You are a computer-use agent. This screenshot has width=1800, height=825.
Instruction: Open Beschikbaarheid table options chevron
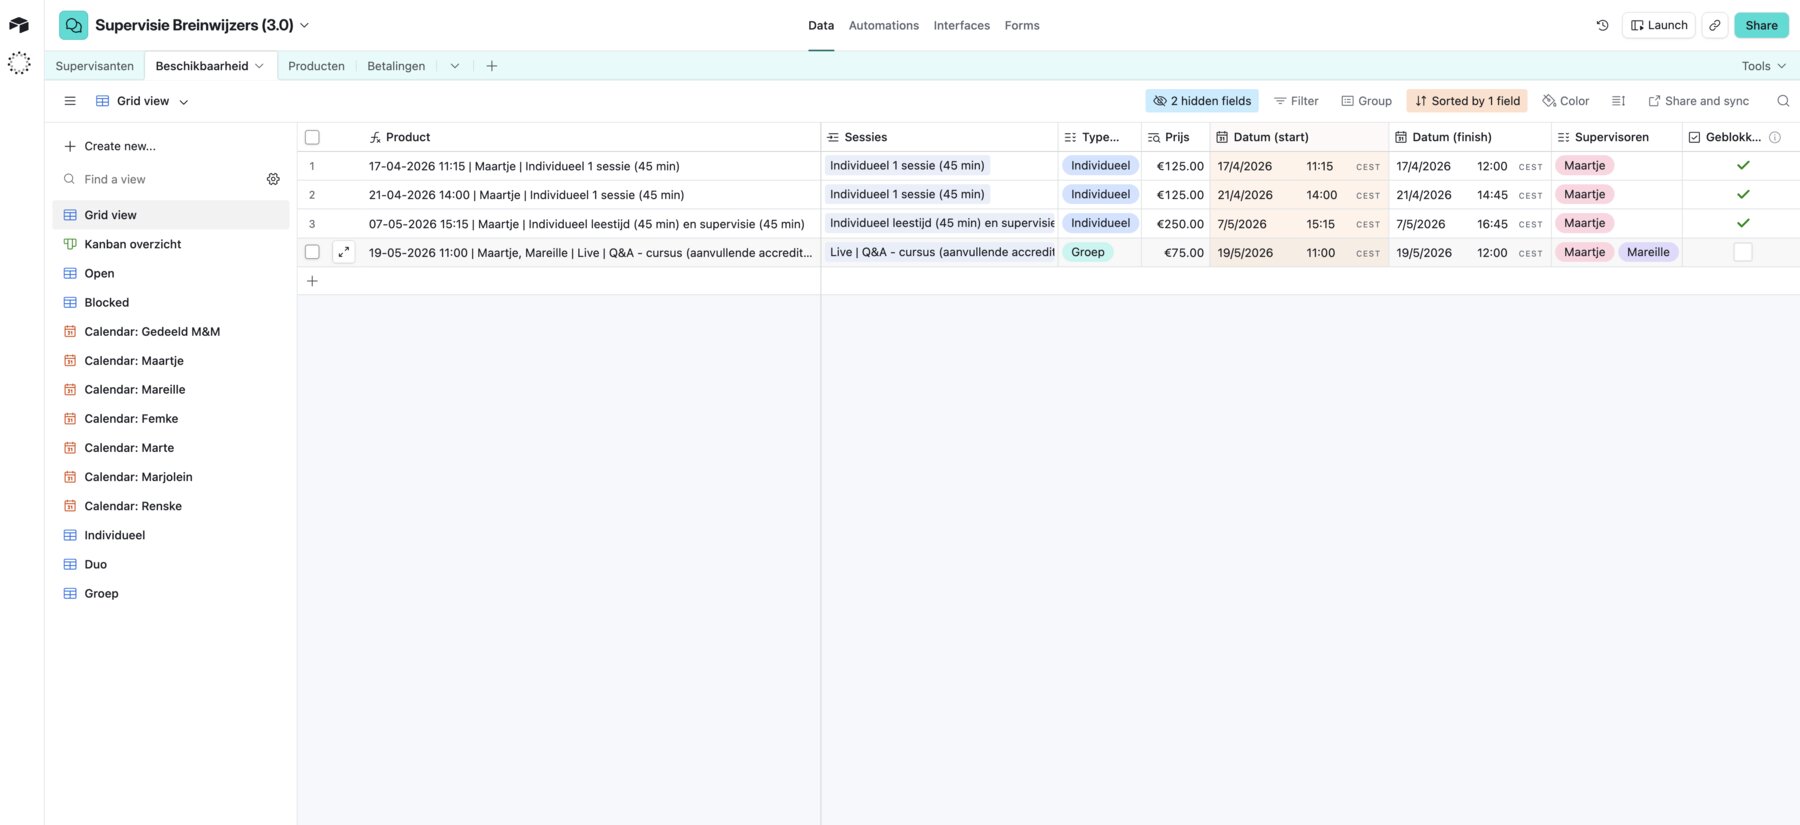pyautogui.click(x=259, y=66)
